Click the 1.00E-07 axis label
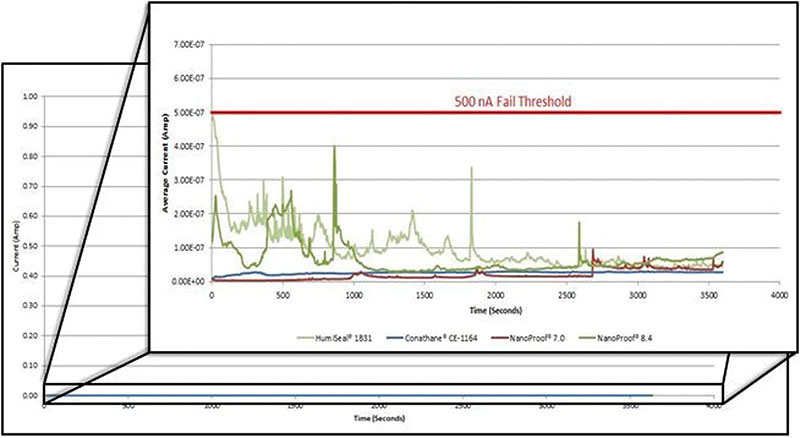This screenshot has height=438, width=800. click(188, 248)
